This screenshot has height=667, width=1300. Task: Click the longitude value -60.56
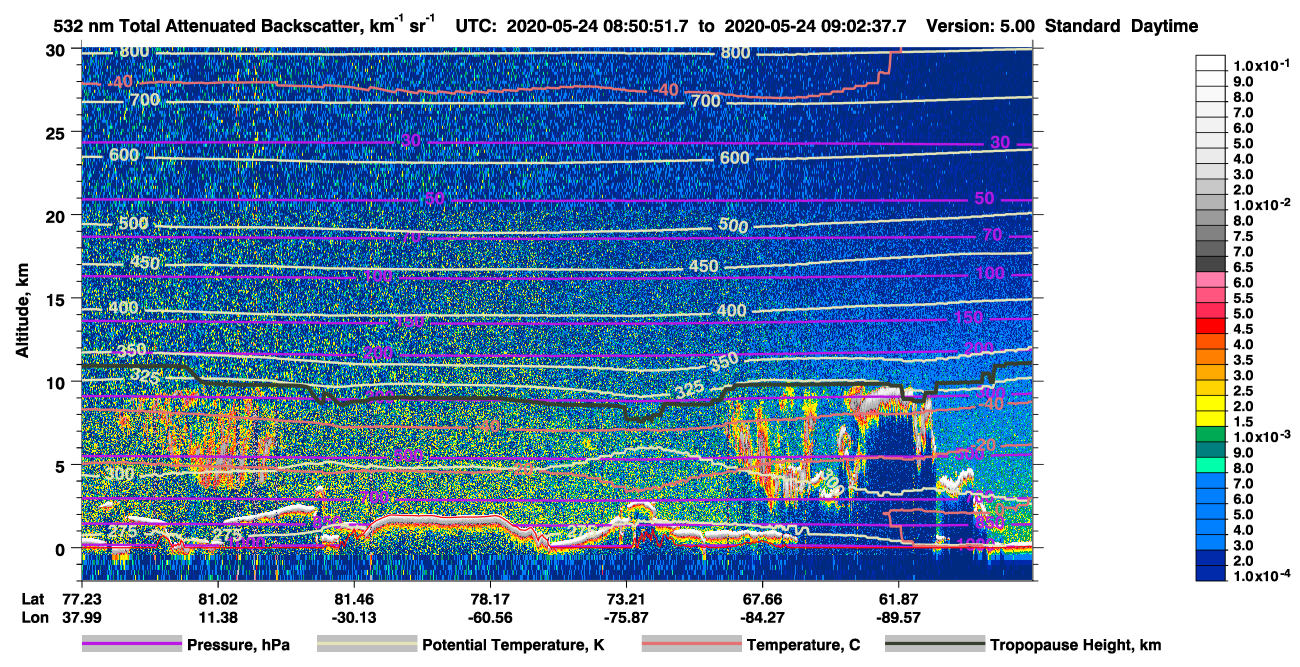point(490,617)
